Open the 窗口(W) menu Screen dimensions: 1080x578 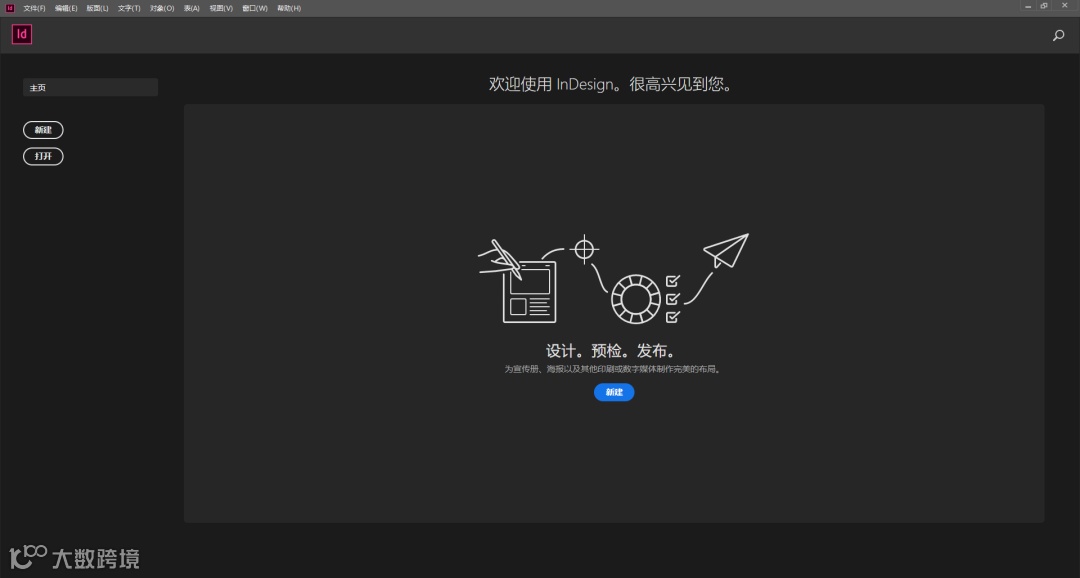255,8
